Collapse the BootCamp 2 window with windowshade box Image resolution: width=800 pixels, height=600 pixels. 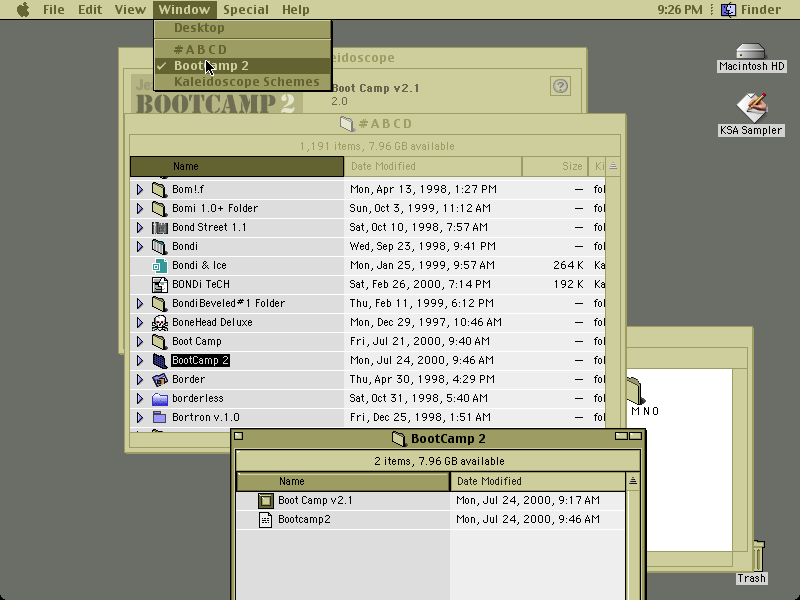[x=636, y=436]
